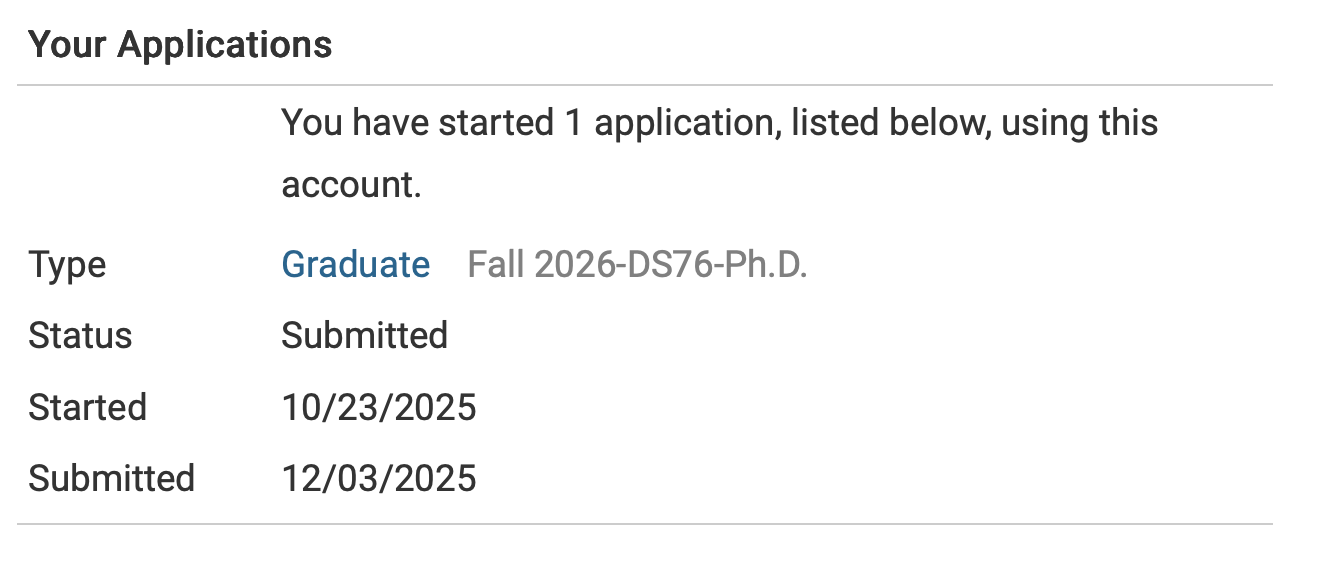This screenshot has height=566, width=1336.
Task: Click the Status row label
Action: click(x=80, y=336)
